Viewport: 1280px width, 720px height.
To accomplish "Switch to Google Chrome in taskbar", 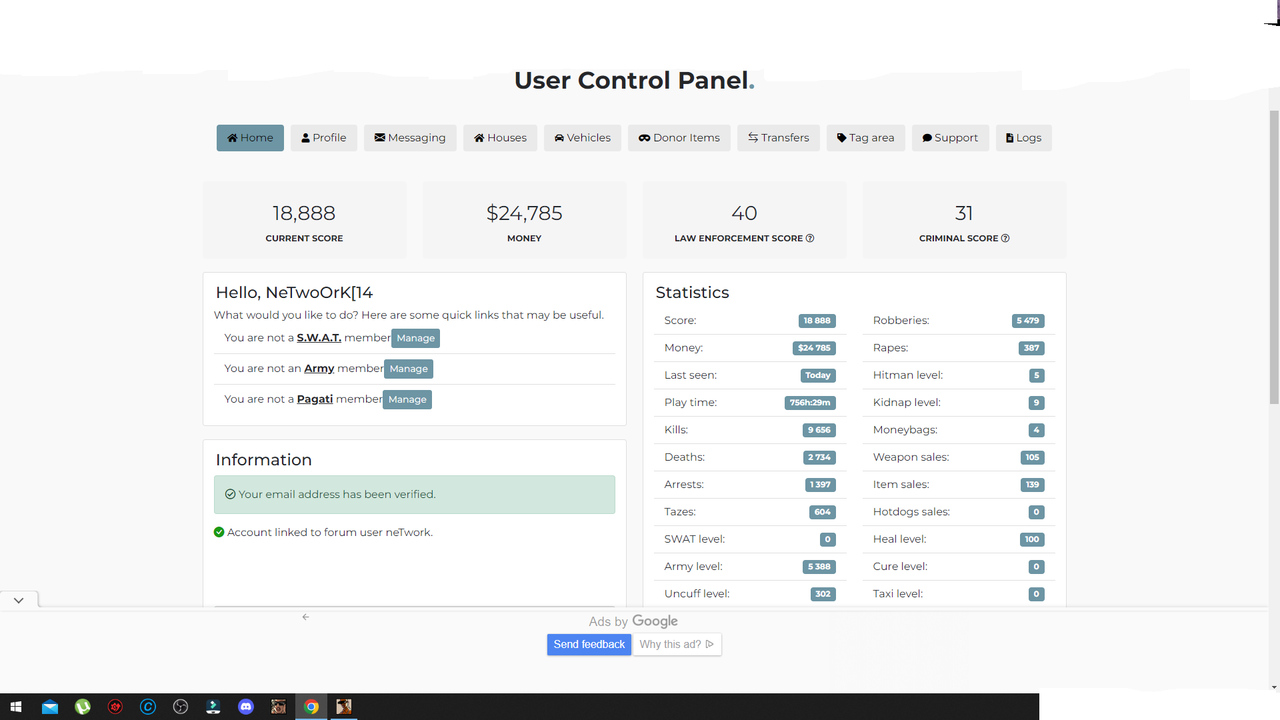I will (x=311, y=707).
